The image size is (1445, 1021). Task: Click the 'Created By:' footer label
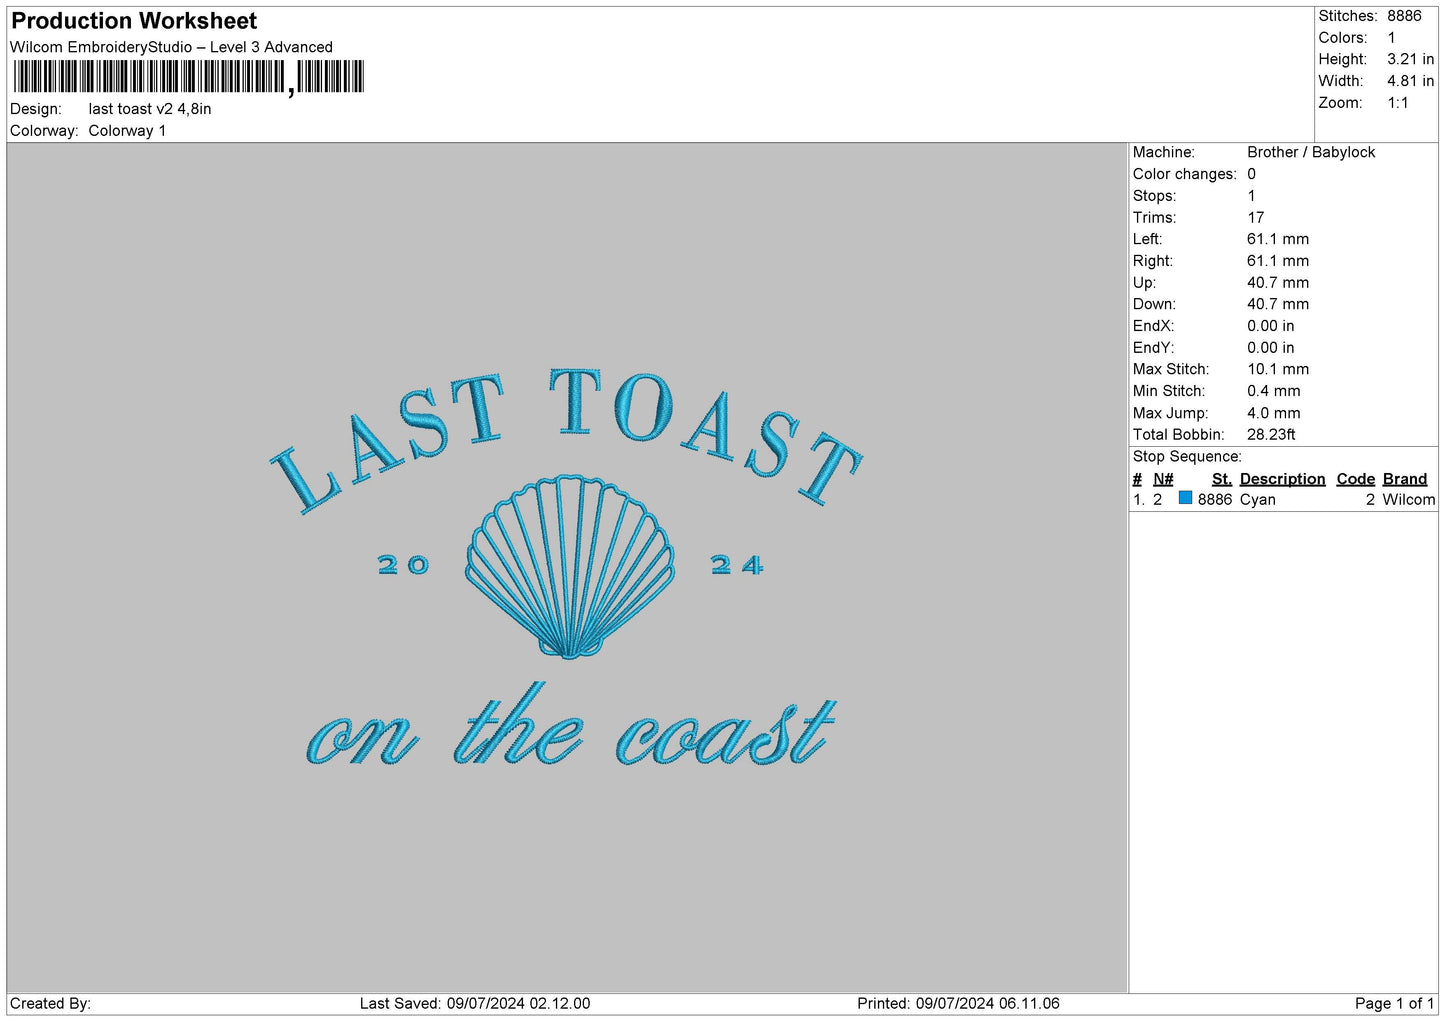[51, 1003]
